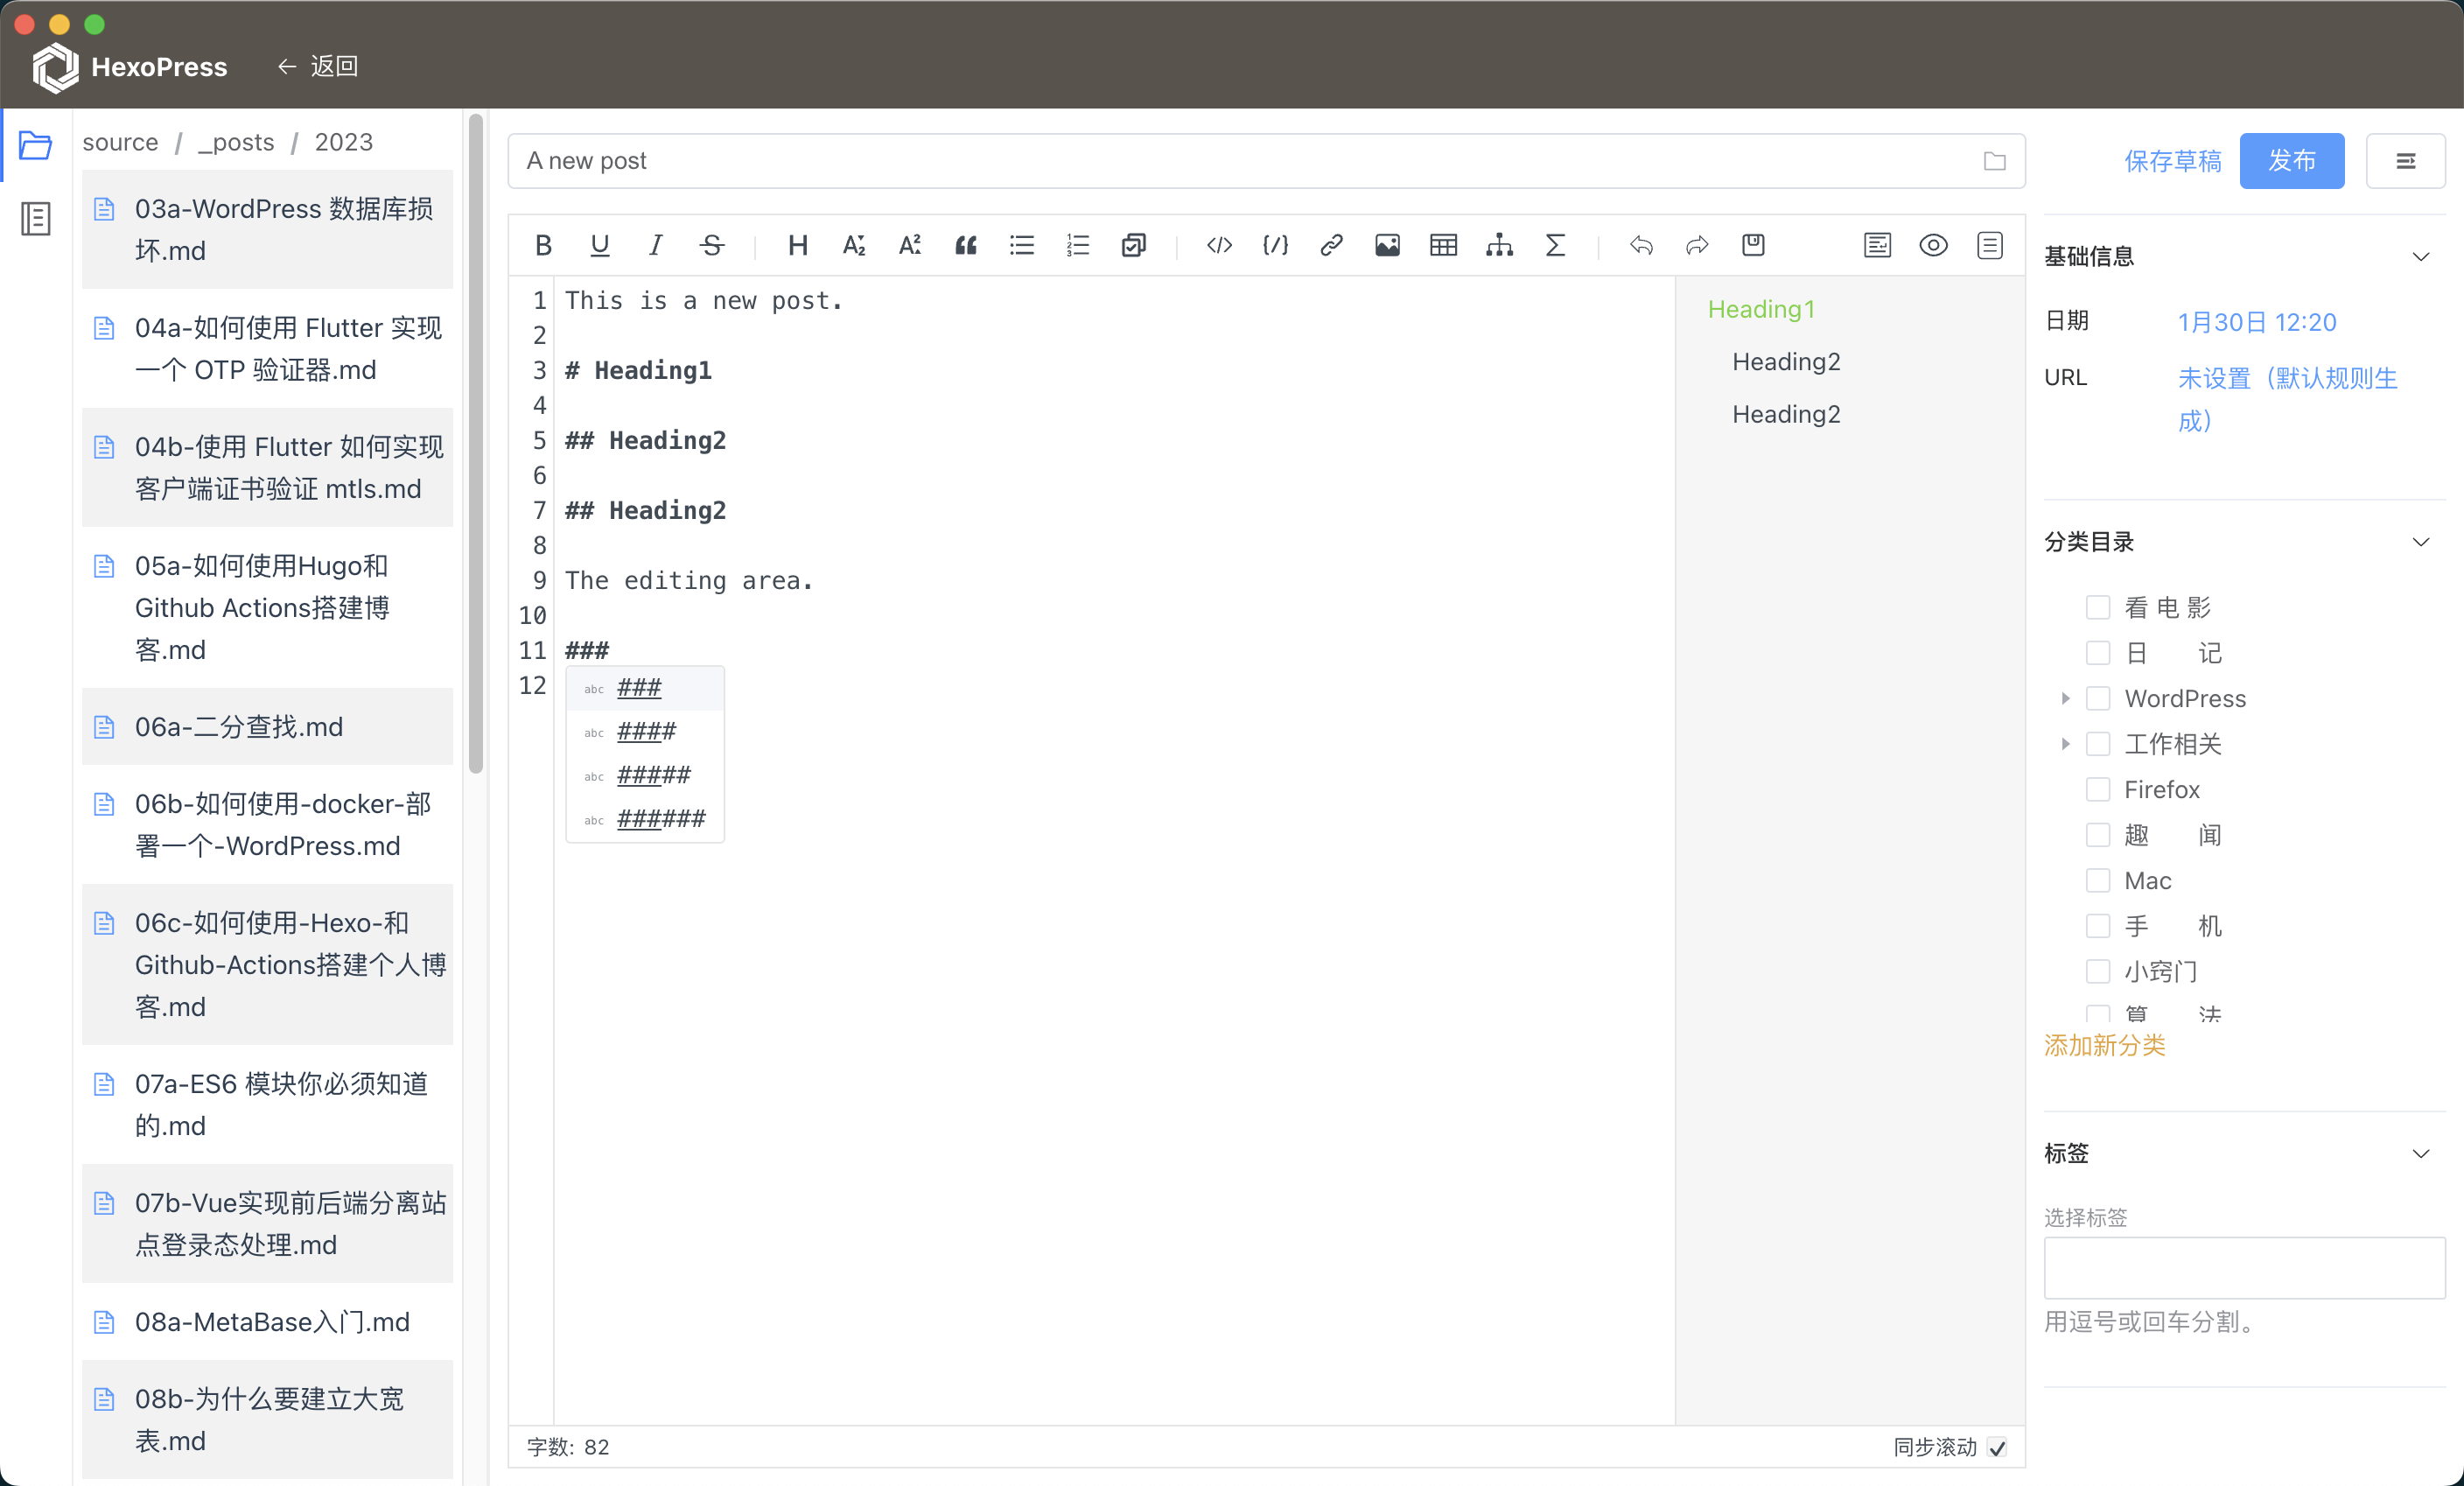Toggle bold formatting in toolbar
This screenshot has height=1486, width=2464.
[x=543, y=245]
